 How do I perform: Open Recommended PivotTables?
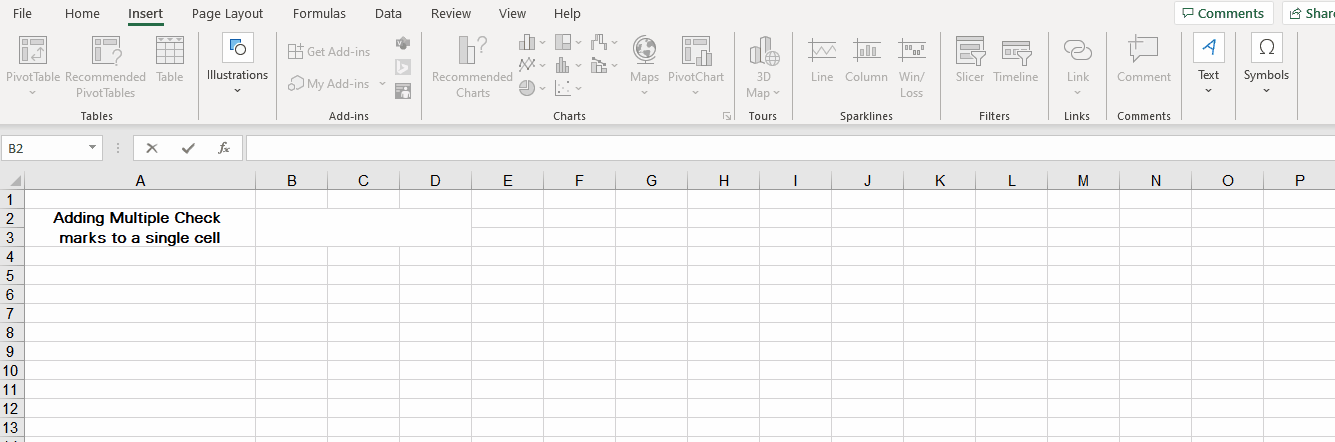pos(105,66)
